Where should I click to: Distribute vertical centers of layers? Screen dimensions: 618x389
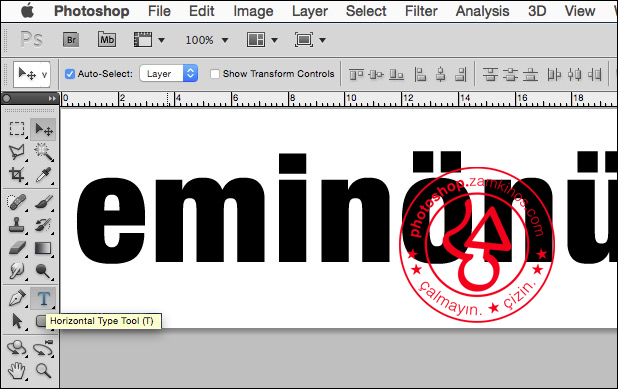pyautogui.click(x=510, y=74)
